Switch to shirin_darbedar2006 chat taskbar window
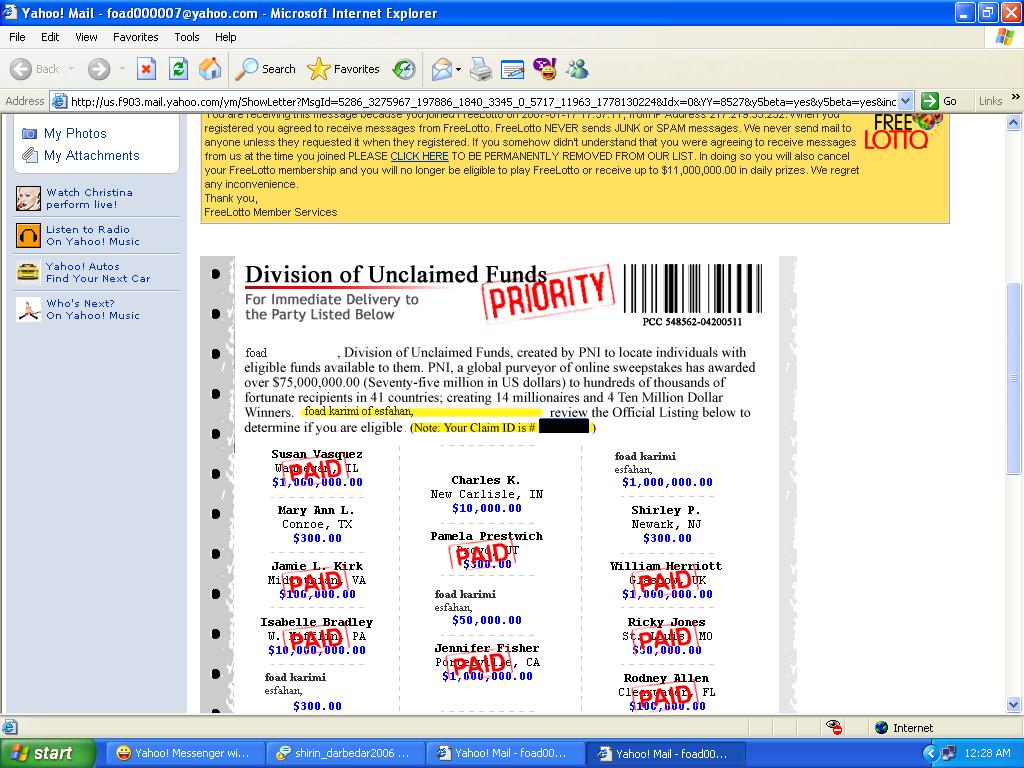This screenshot has height=768, width=1024. click(345, 753)
